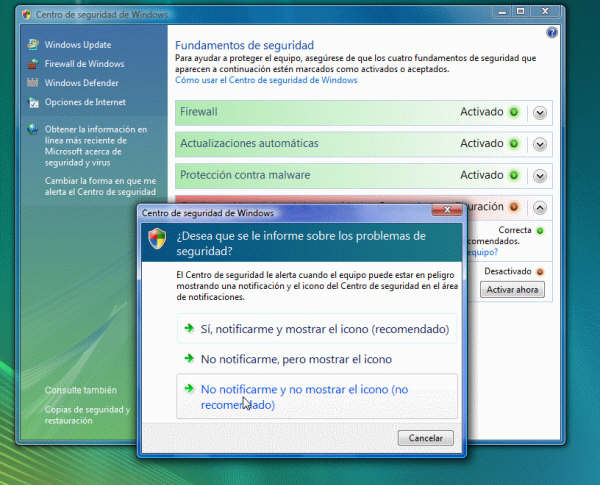Click the globe icon beside Obtener la información
This screenshot has height=485, width=600.
tap(33, 129)
